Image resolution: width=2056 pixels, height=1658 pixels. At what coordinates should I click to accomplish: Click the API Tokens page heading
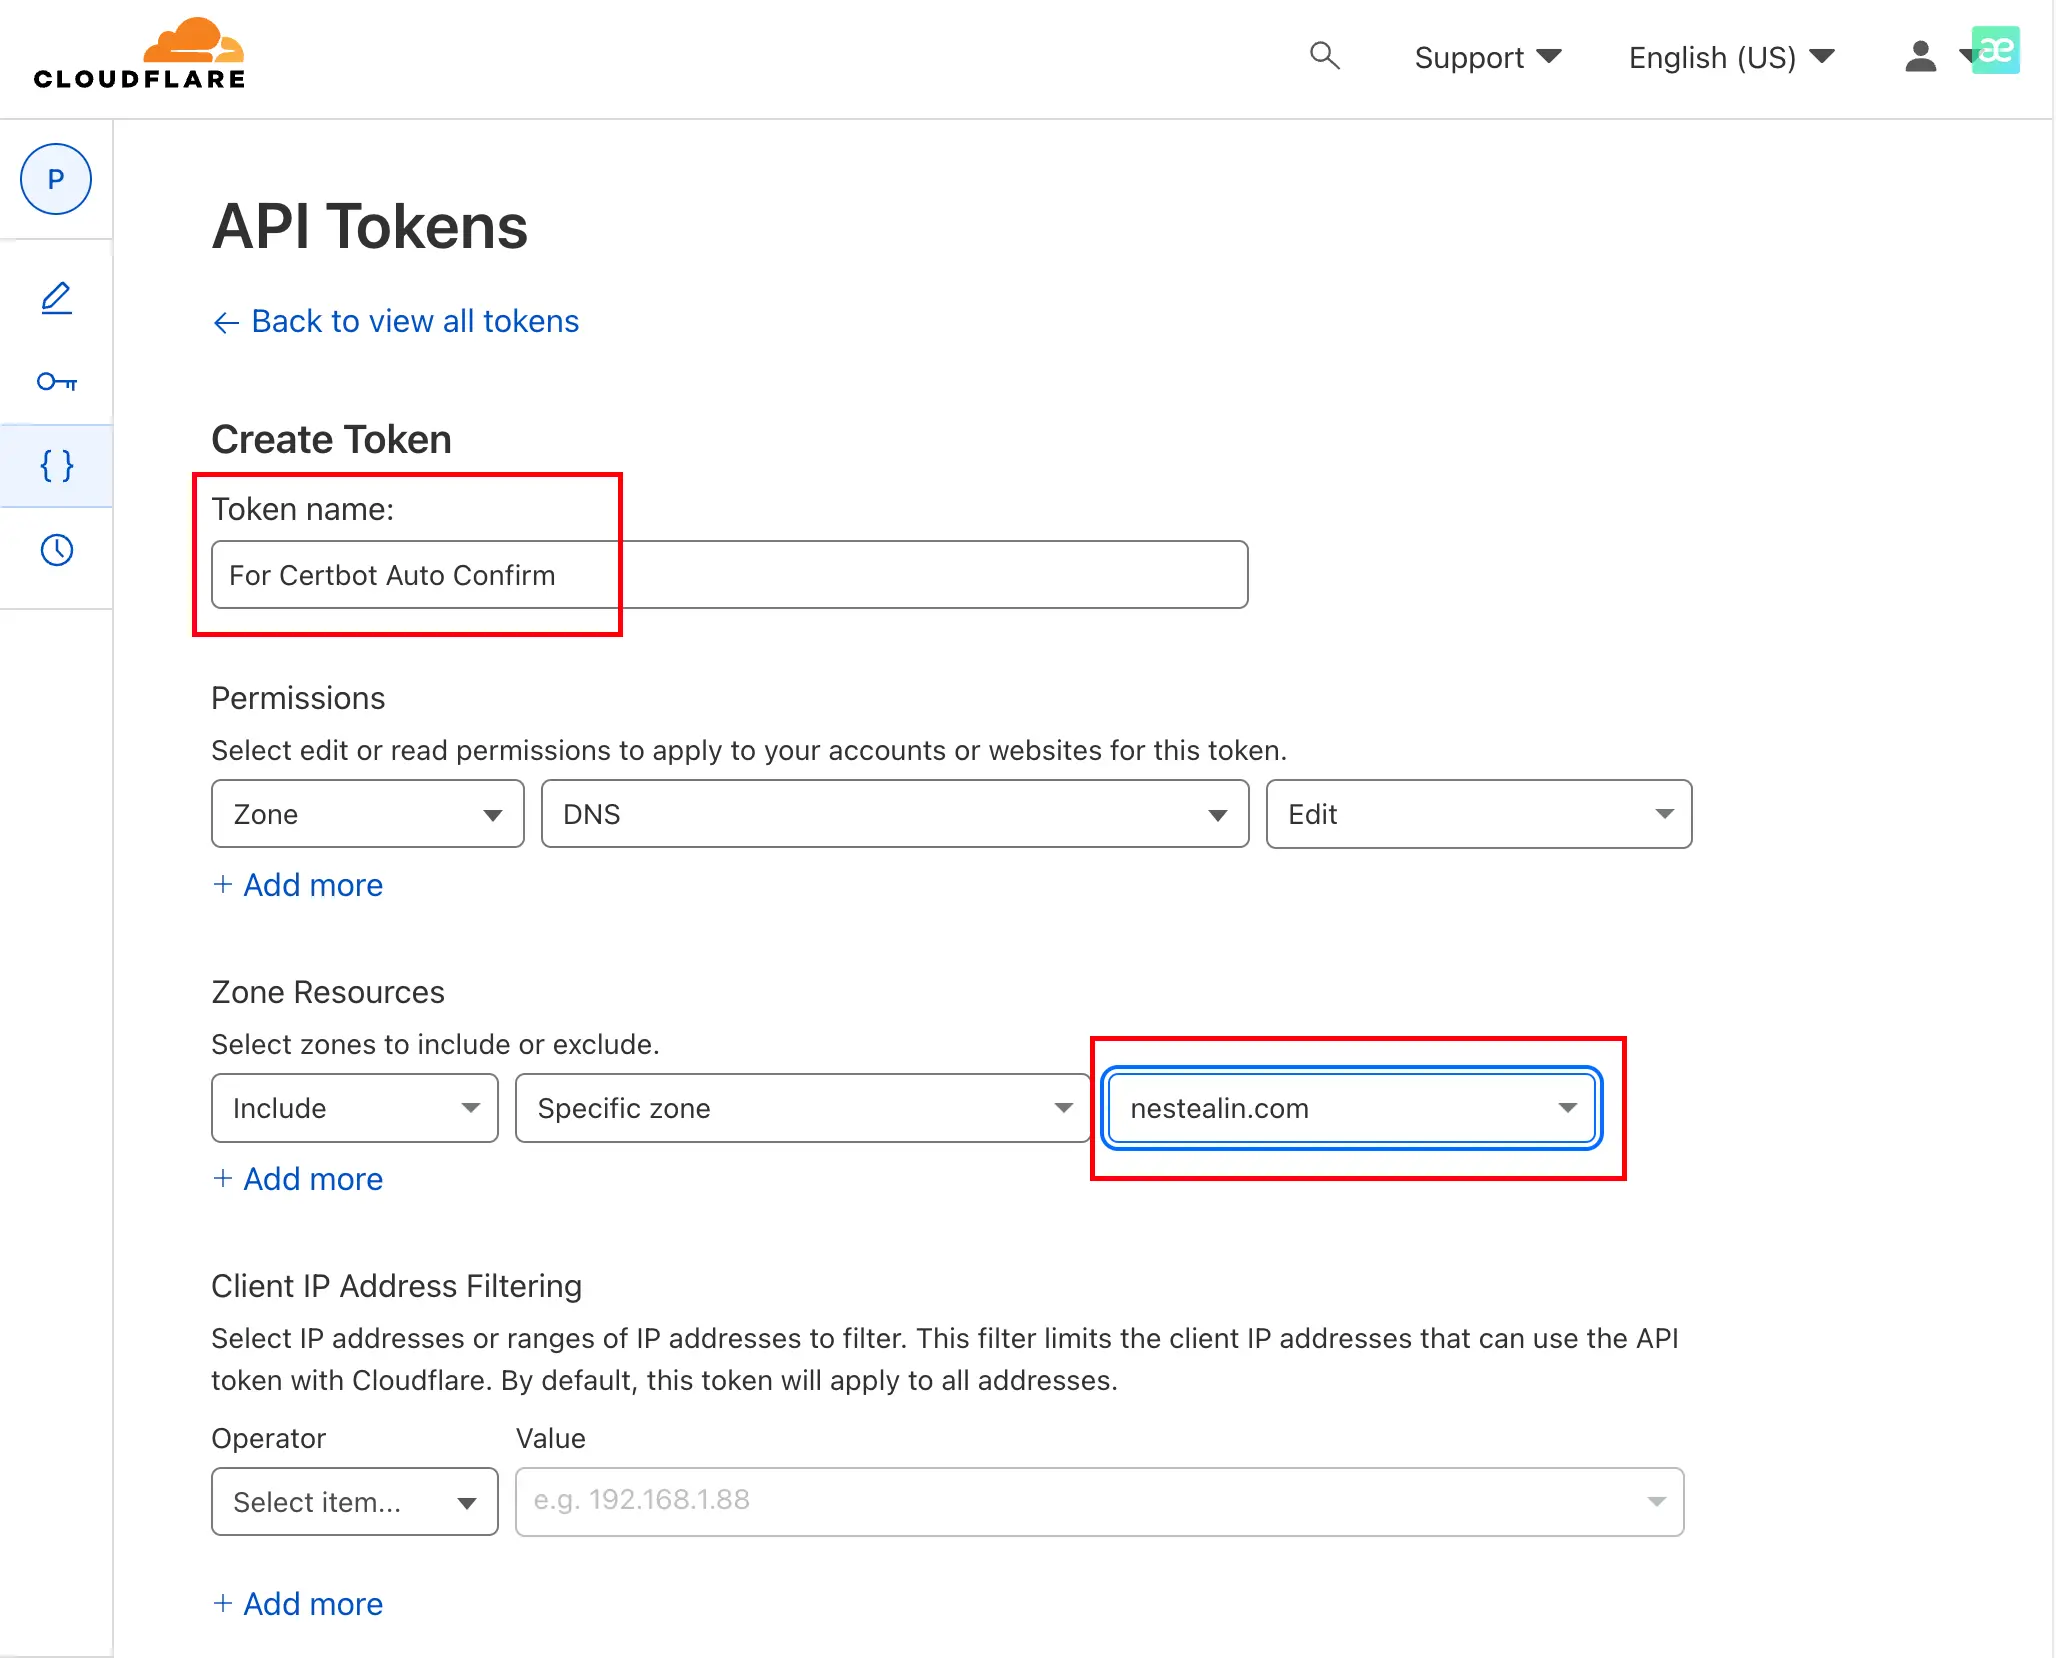coord(370,227)
